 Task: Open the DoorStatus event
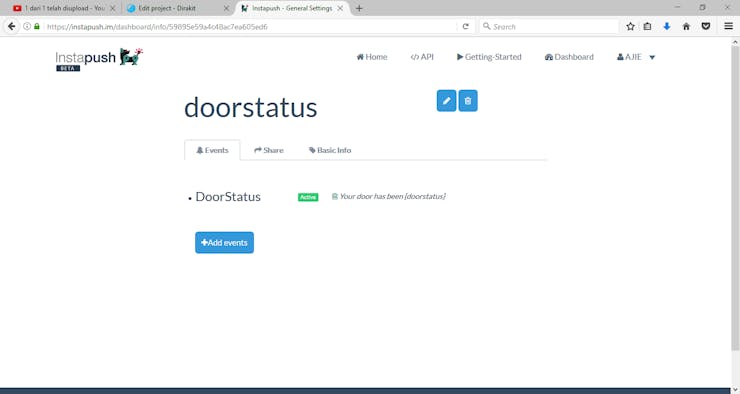228,197
